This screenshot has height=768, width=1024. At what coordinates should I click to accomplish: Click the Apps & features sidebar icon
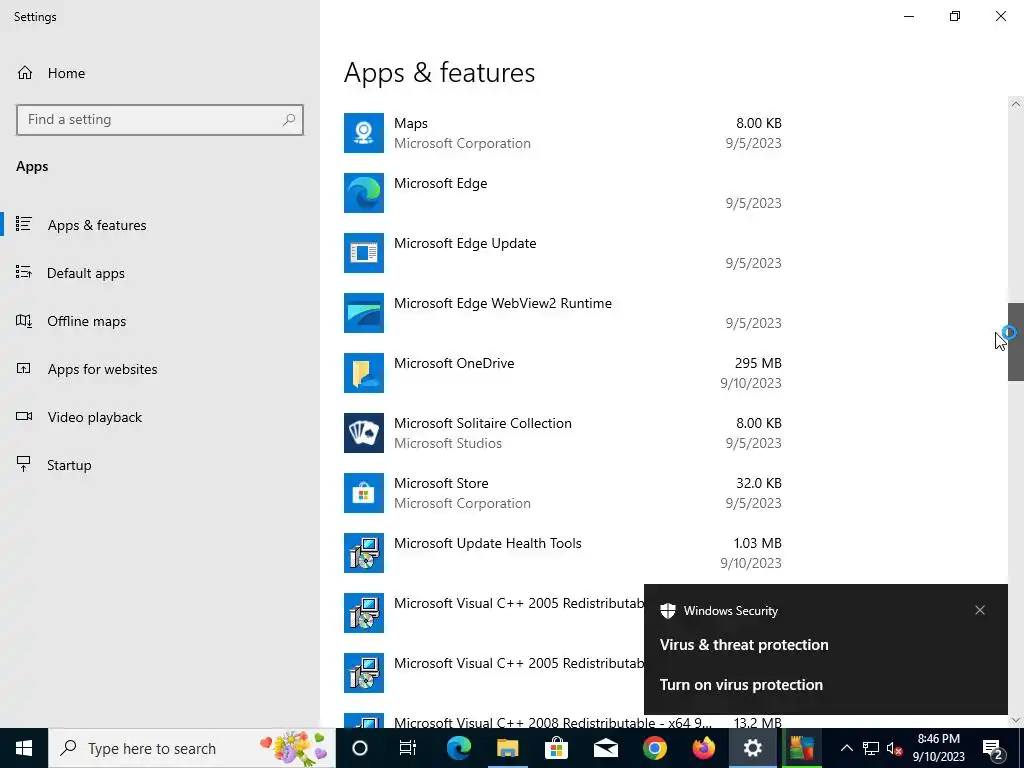point(24,224)
